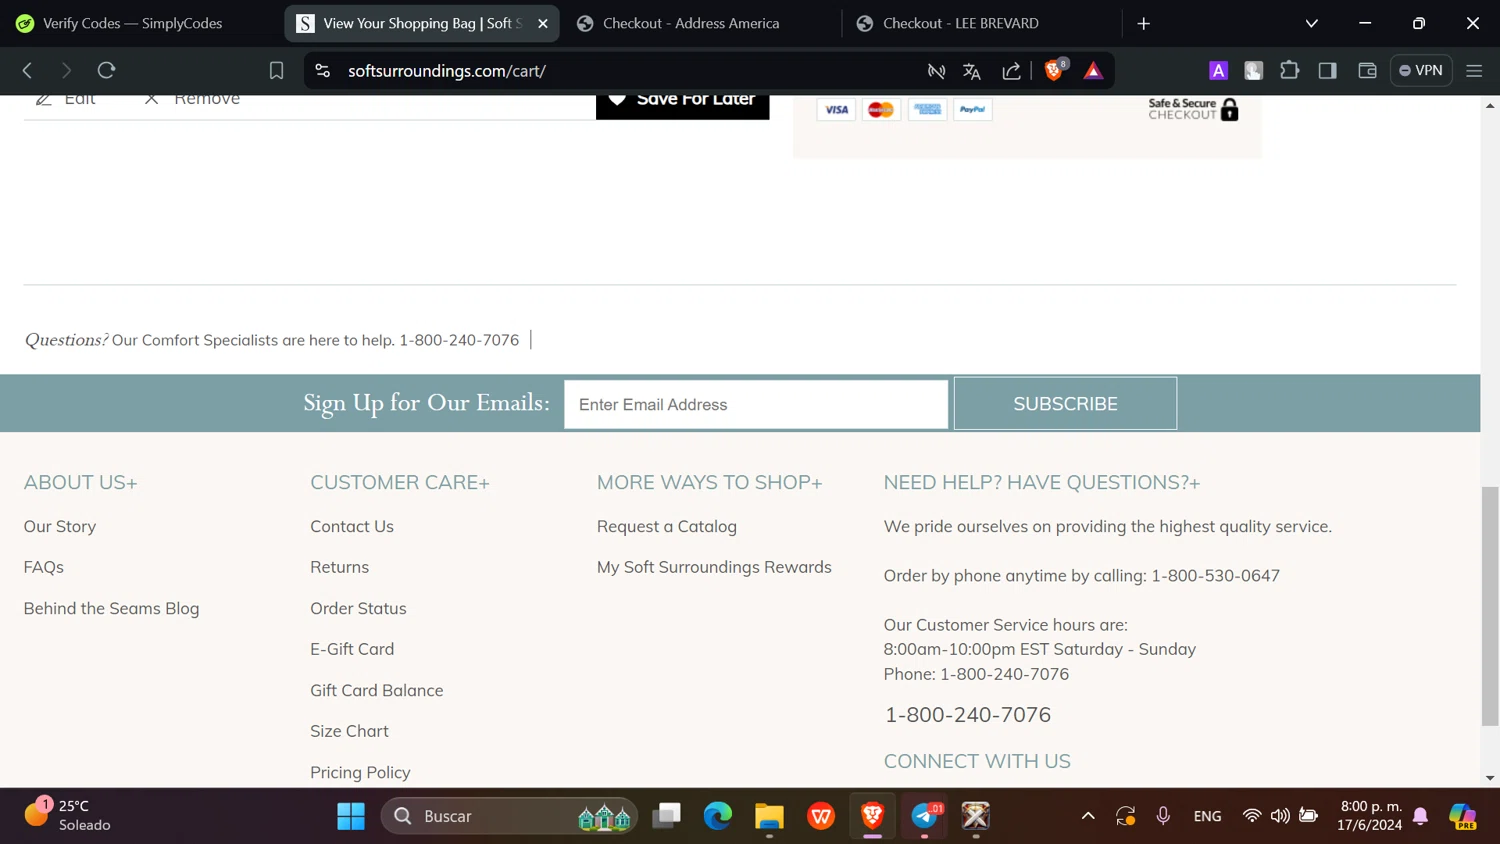This screenshot has width=1500, height=844.
Task: Click the Visa card icon
Action: click(836, 110)
